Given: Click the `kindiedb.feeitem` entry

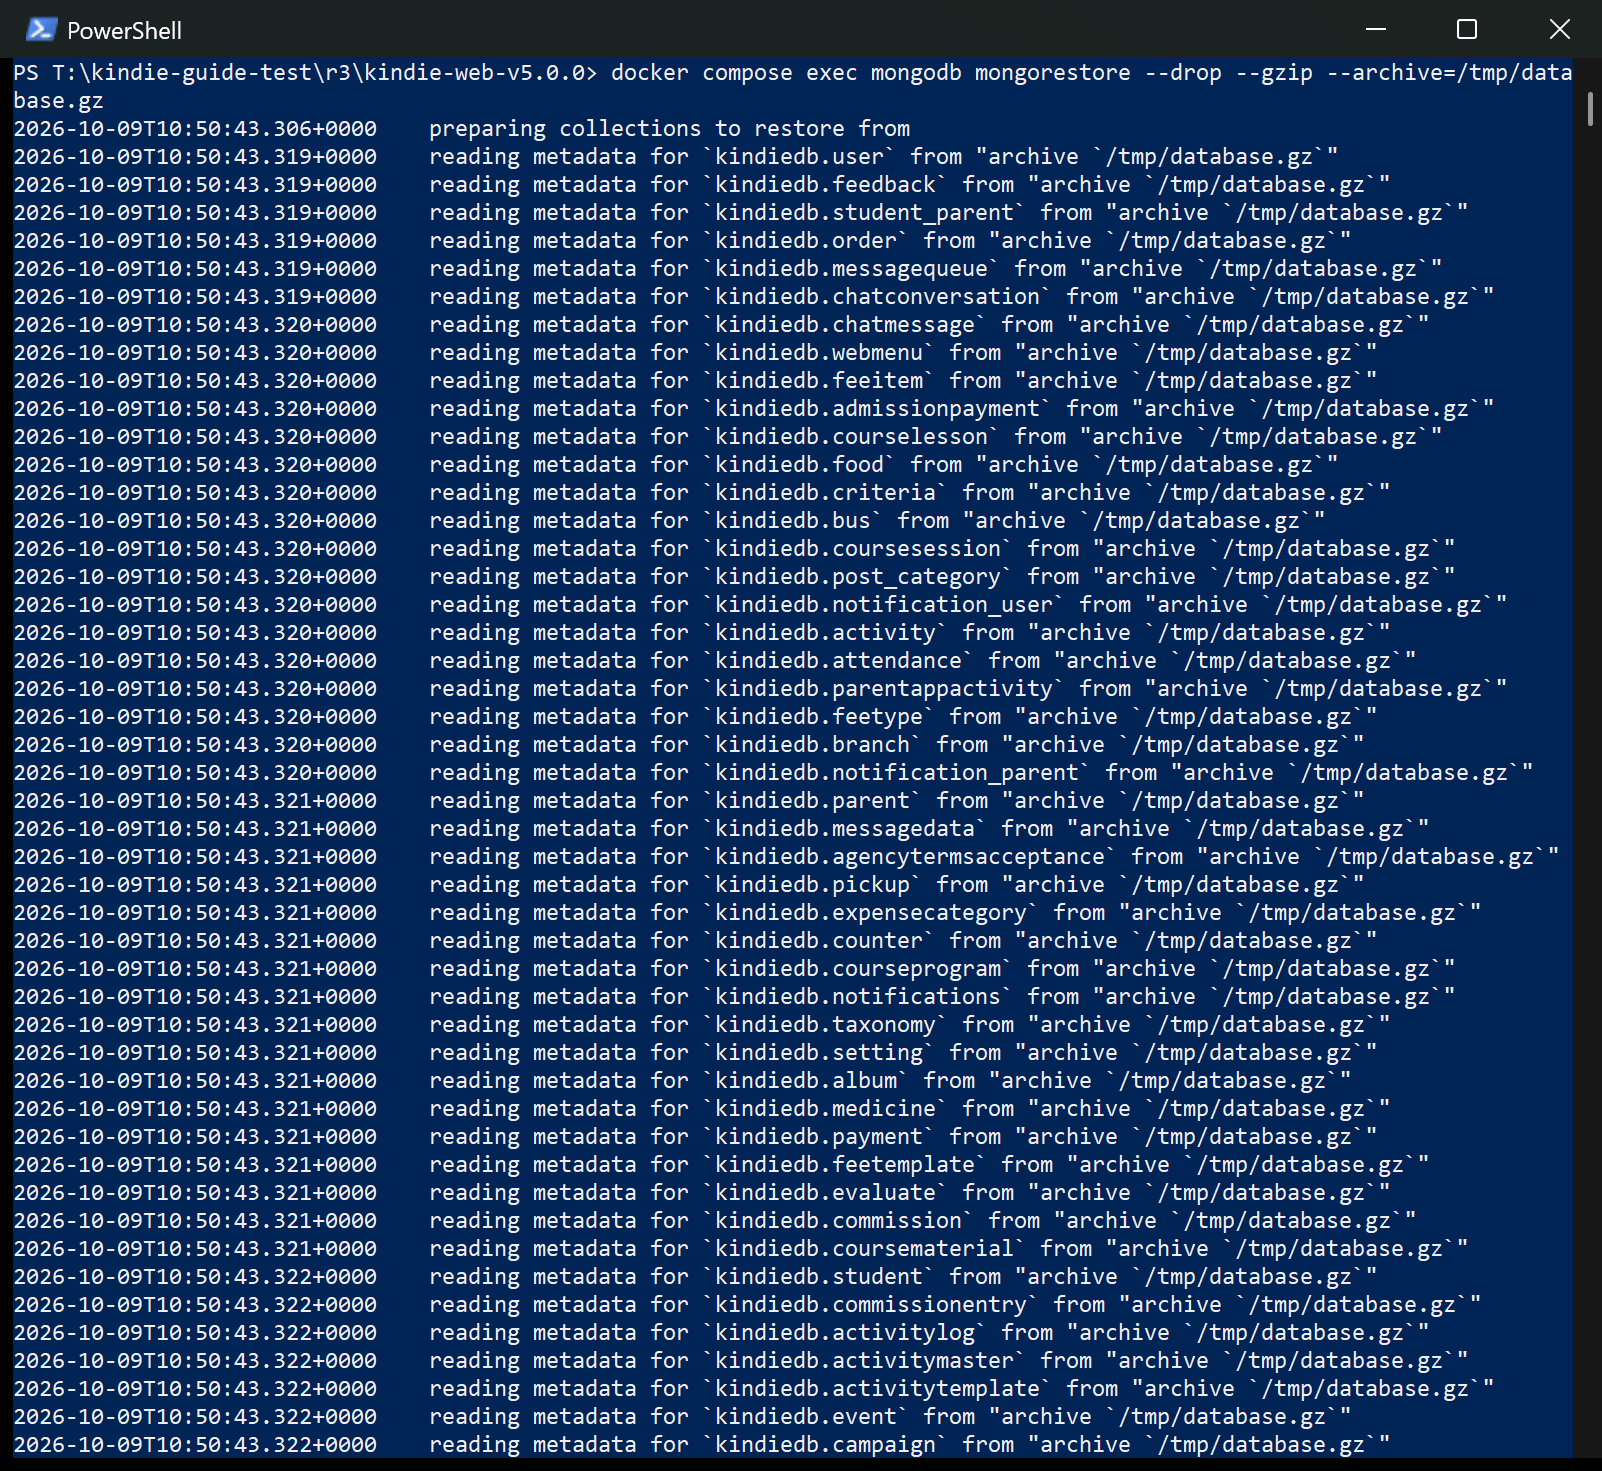Looking at the screenshot, I should pyautogui.click(x=819, y=381).
